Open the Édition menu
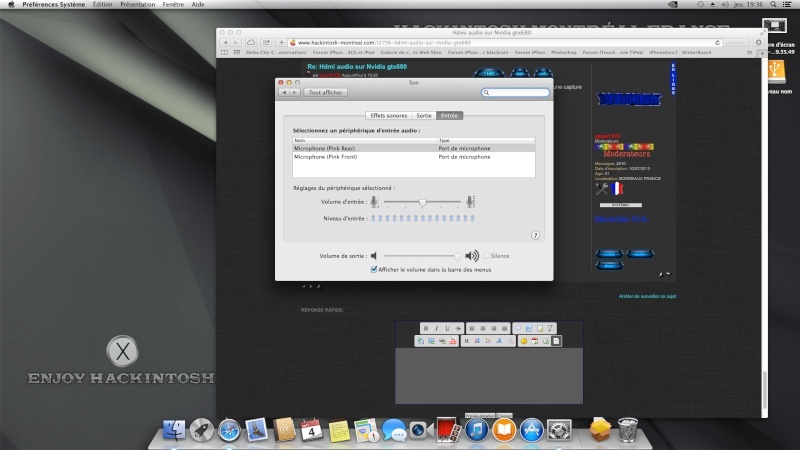800x450 pixels. click(102, 4)
